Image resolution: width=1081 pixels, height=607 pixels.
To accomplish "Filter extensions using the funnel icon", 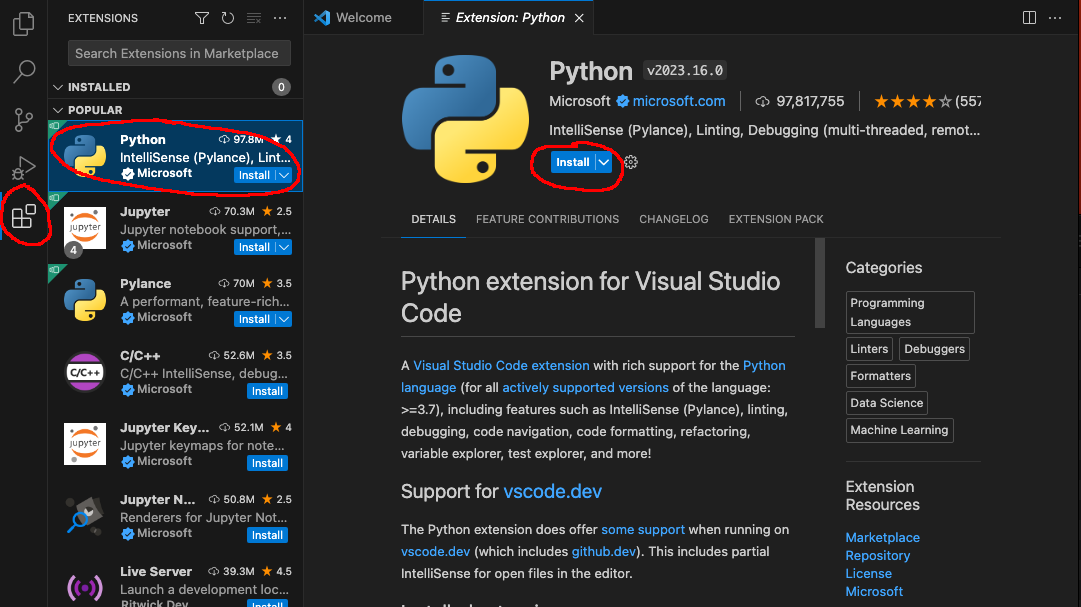I will [201, 18].
